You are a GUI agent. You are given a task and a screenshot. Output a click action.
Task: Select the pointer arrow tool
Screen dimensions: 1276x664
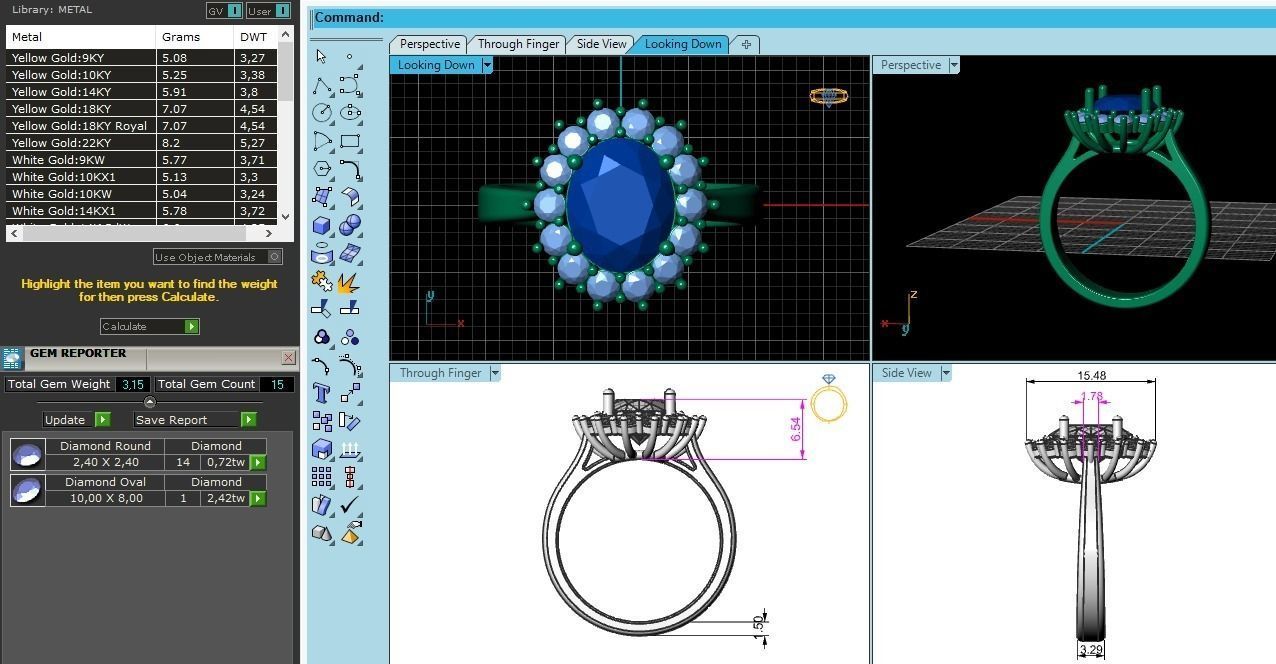pos(321,57)
